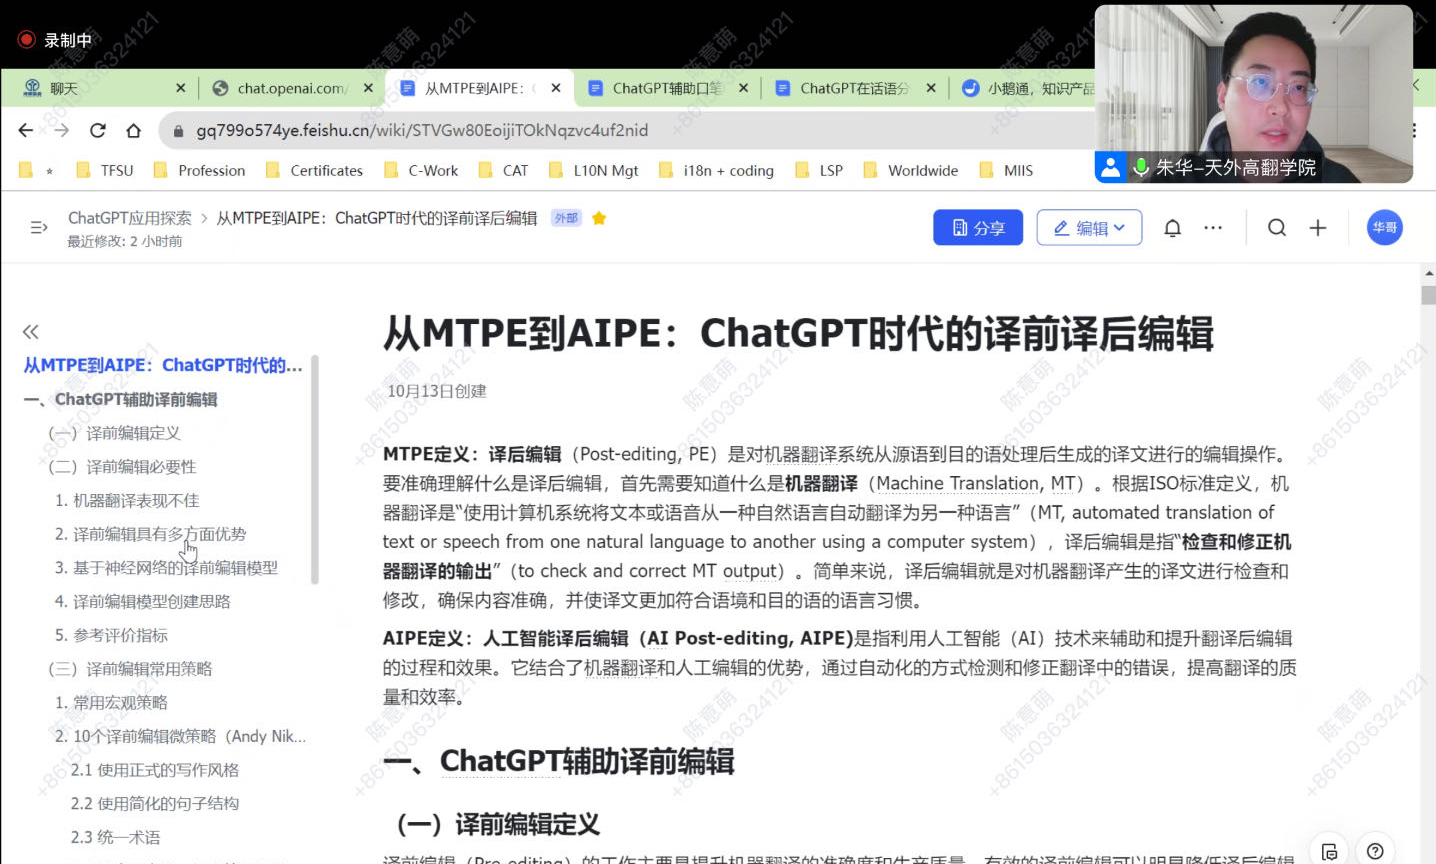This screenshot has height=864, width=1436.
Task: Switch to the chat.openai.com tab
Action: click(x=291, y=88)
